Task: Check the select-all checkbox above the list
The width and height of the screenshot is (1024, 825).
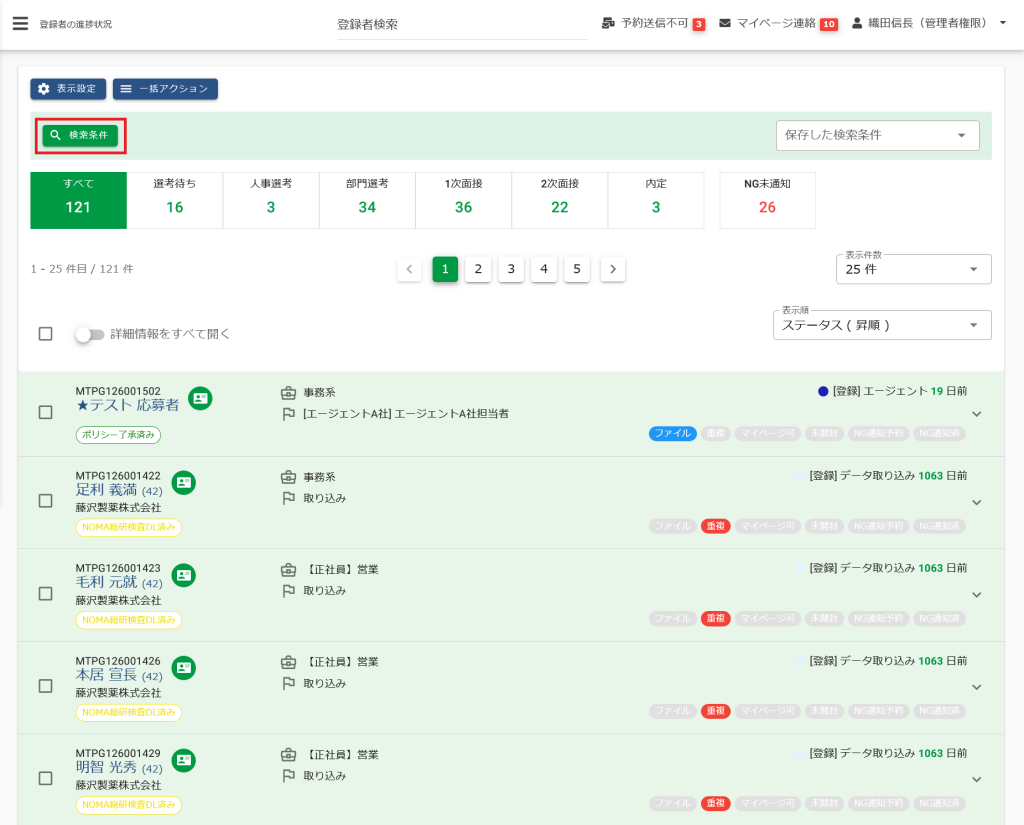Action: (45, 334)
